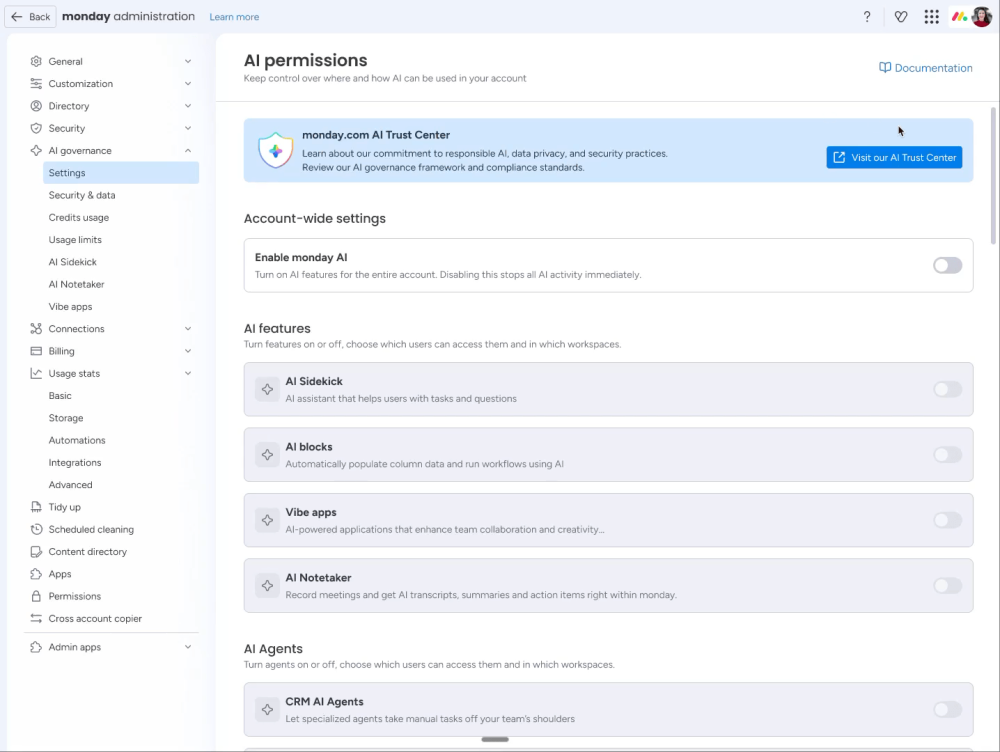Open the user profile avatar
The image size is (1000, 752).
[981, 17]
